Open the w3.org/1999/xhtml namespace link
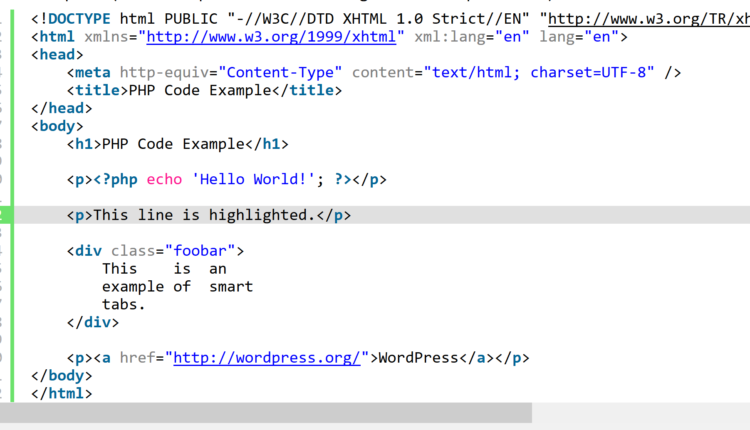 tap(271, 37)
